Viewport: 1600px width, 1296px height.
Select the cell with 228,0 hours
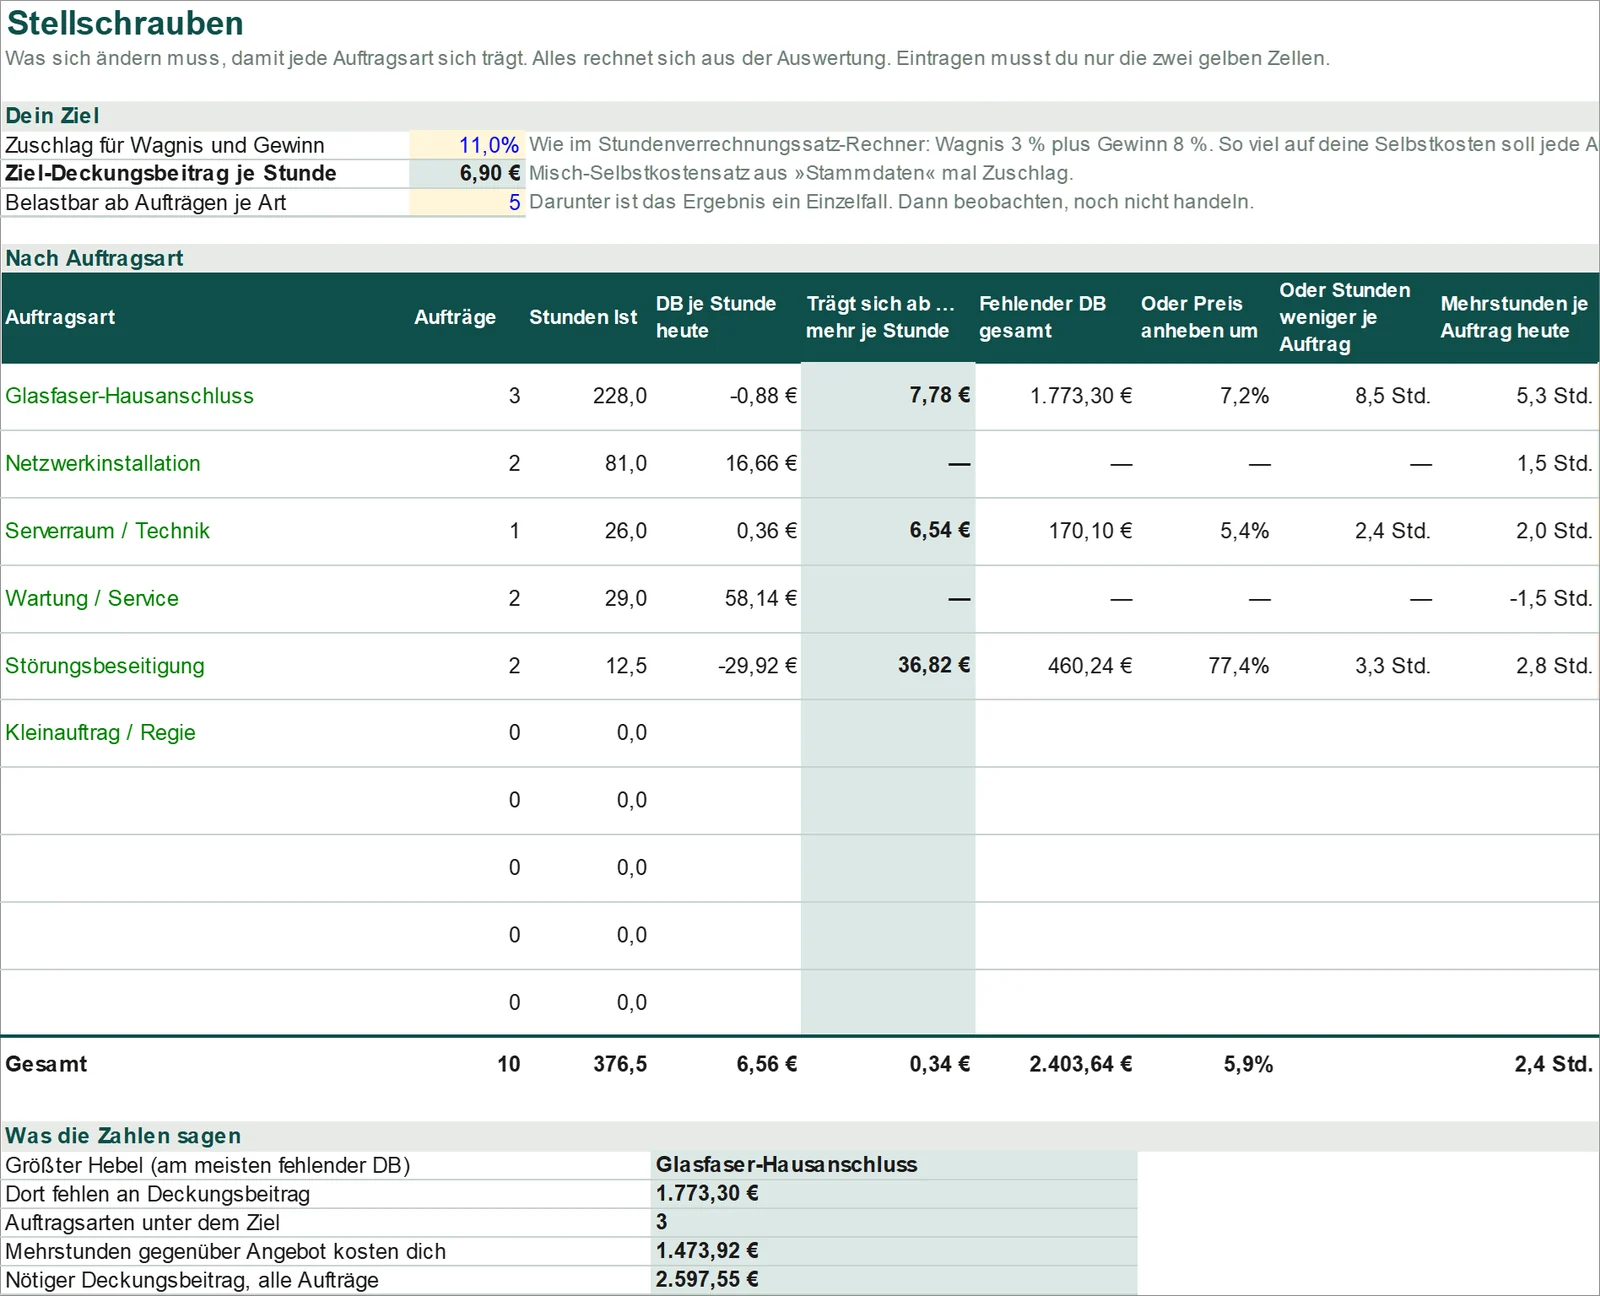pos(588,396)
